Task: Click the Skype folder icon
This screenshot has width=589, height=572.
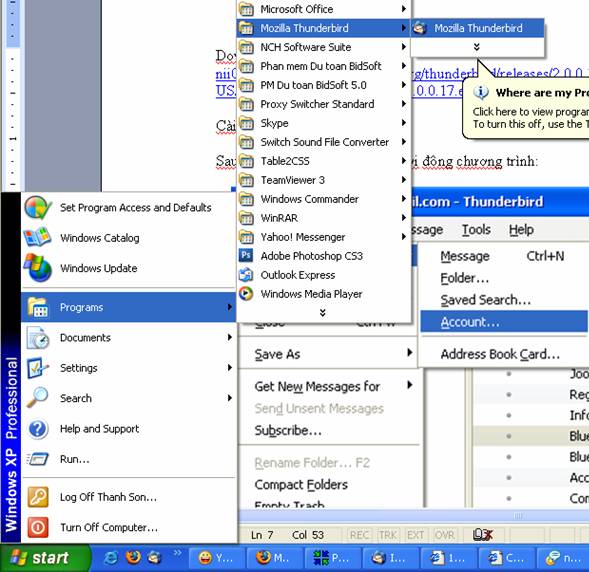Action: [246, 123]
